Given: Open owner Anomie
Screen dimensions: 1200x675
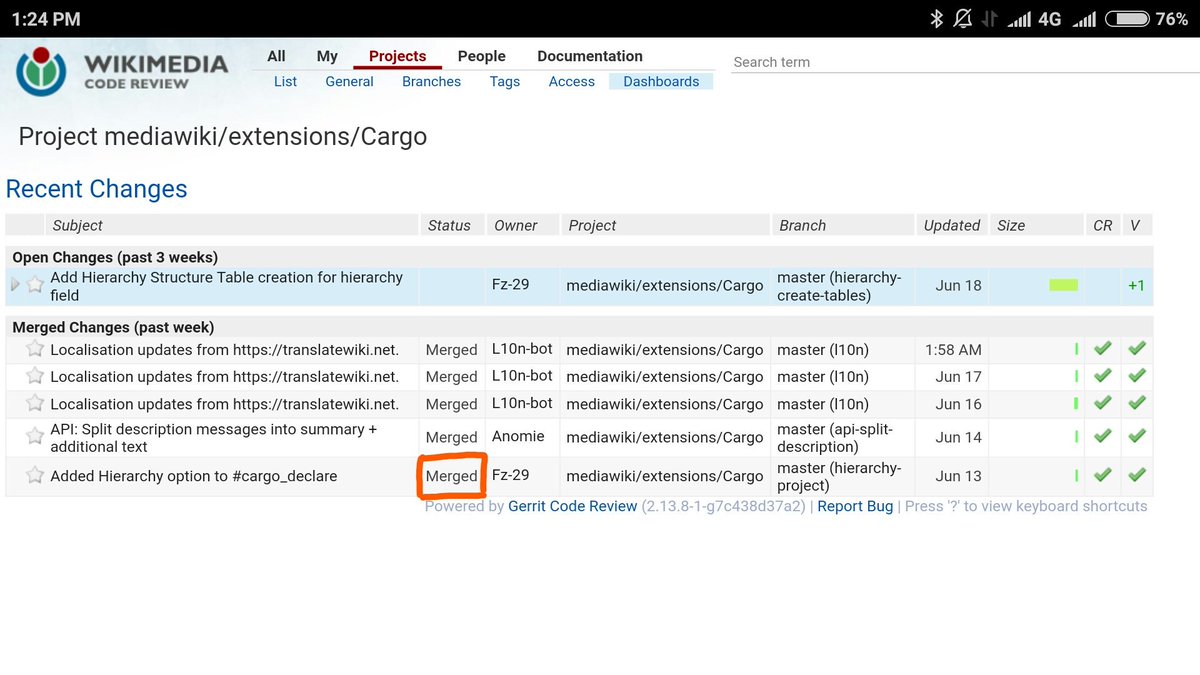Looking at the screenshot, I should point(518,436).
